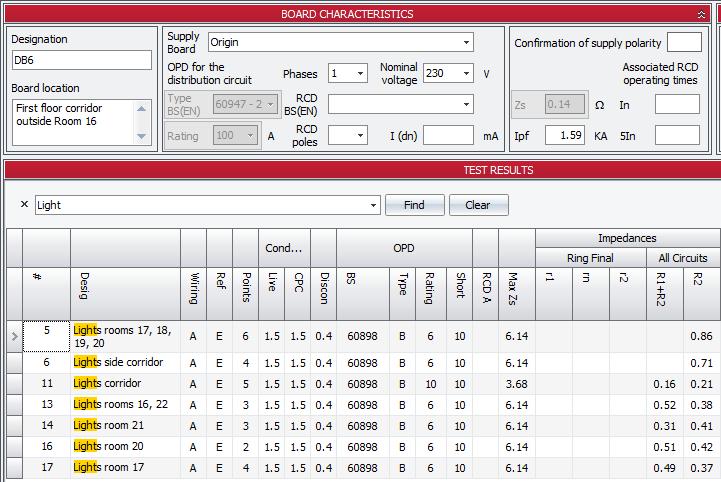
Task: Select the Lights room 21 row
Action: click(108, 425)
